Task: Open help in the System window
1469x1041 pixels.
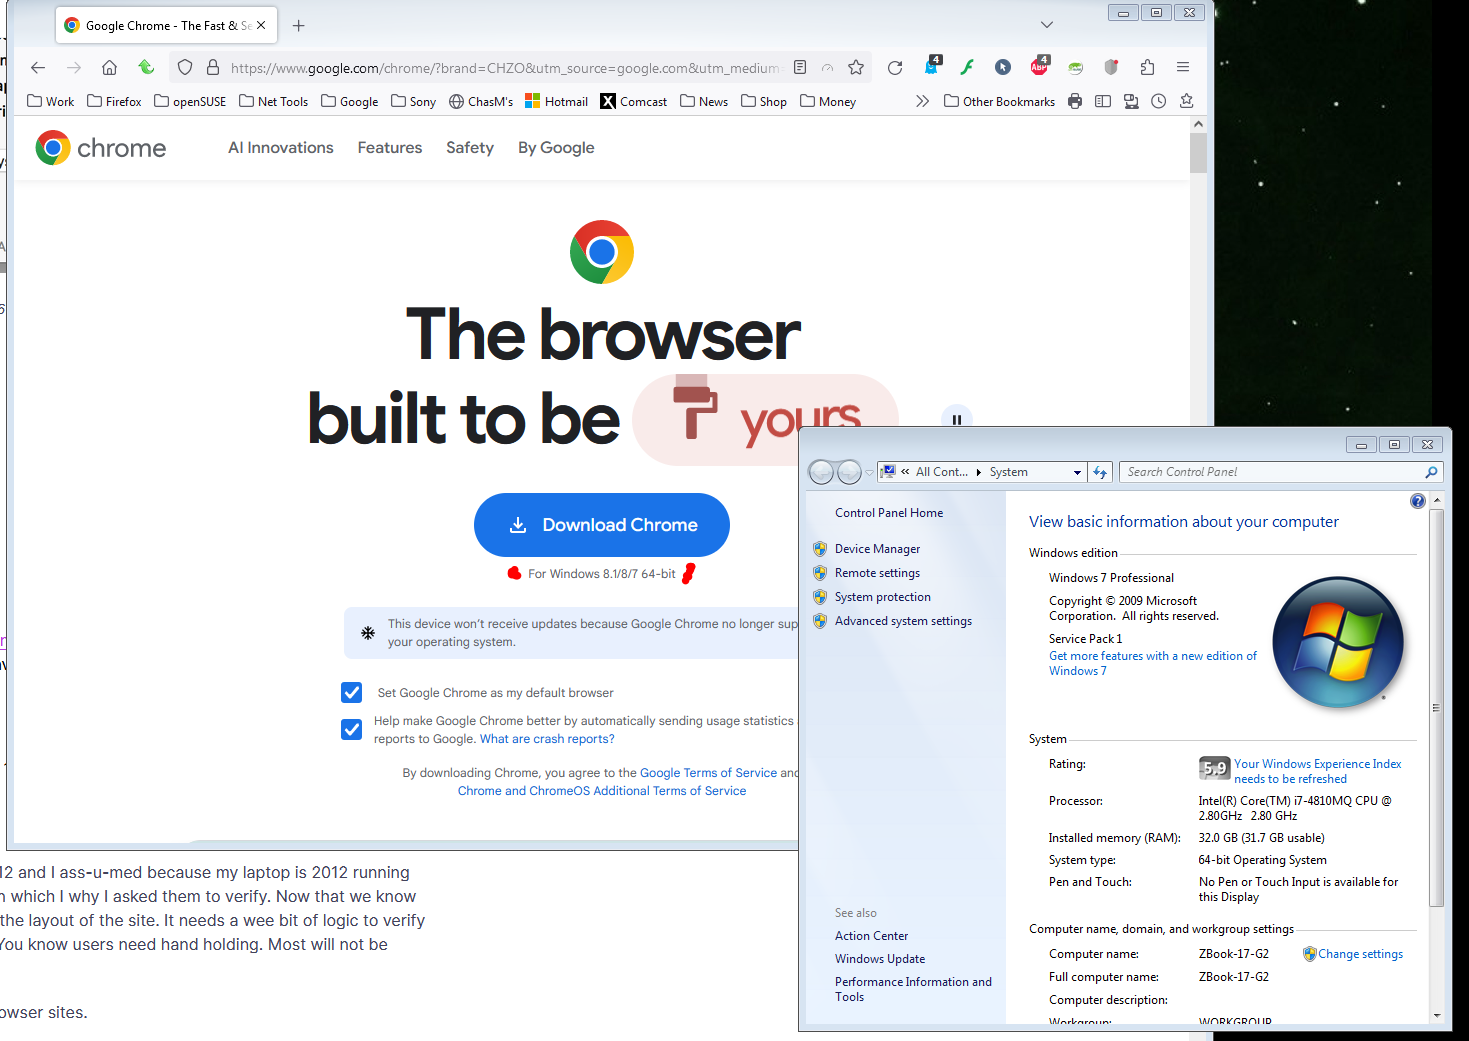Action: tap(1418, 501)
